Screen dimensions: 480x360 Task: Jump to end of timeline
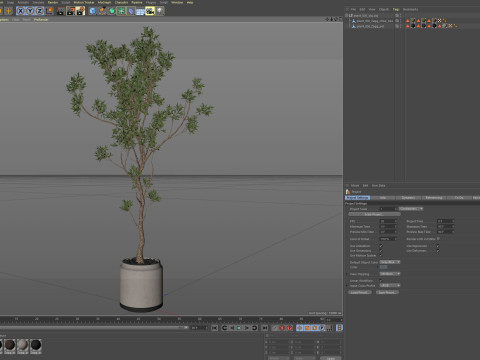click(264, 328)
